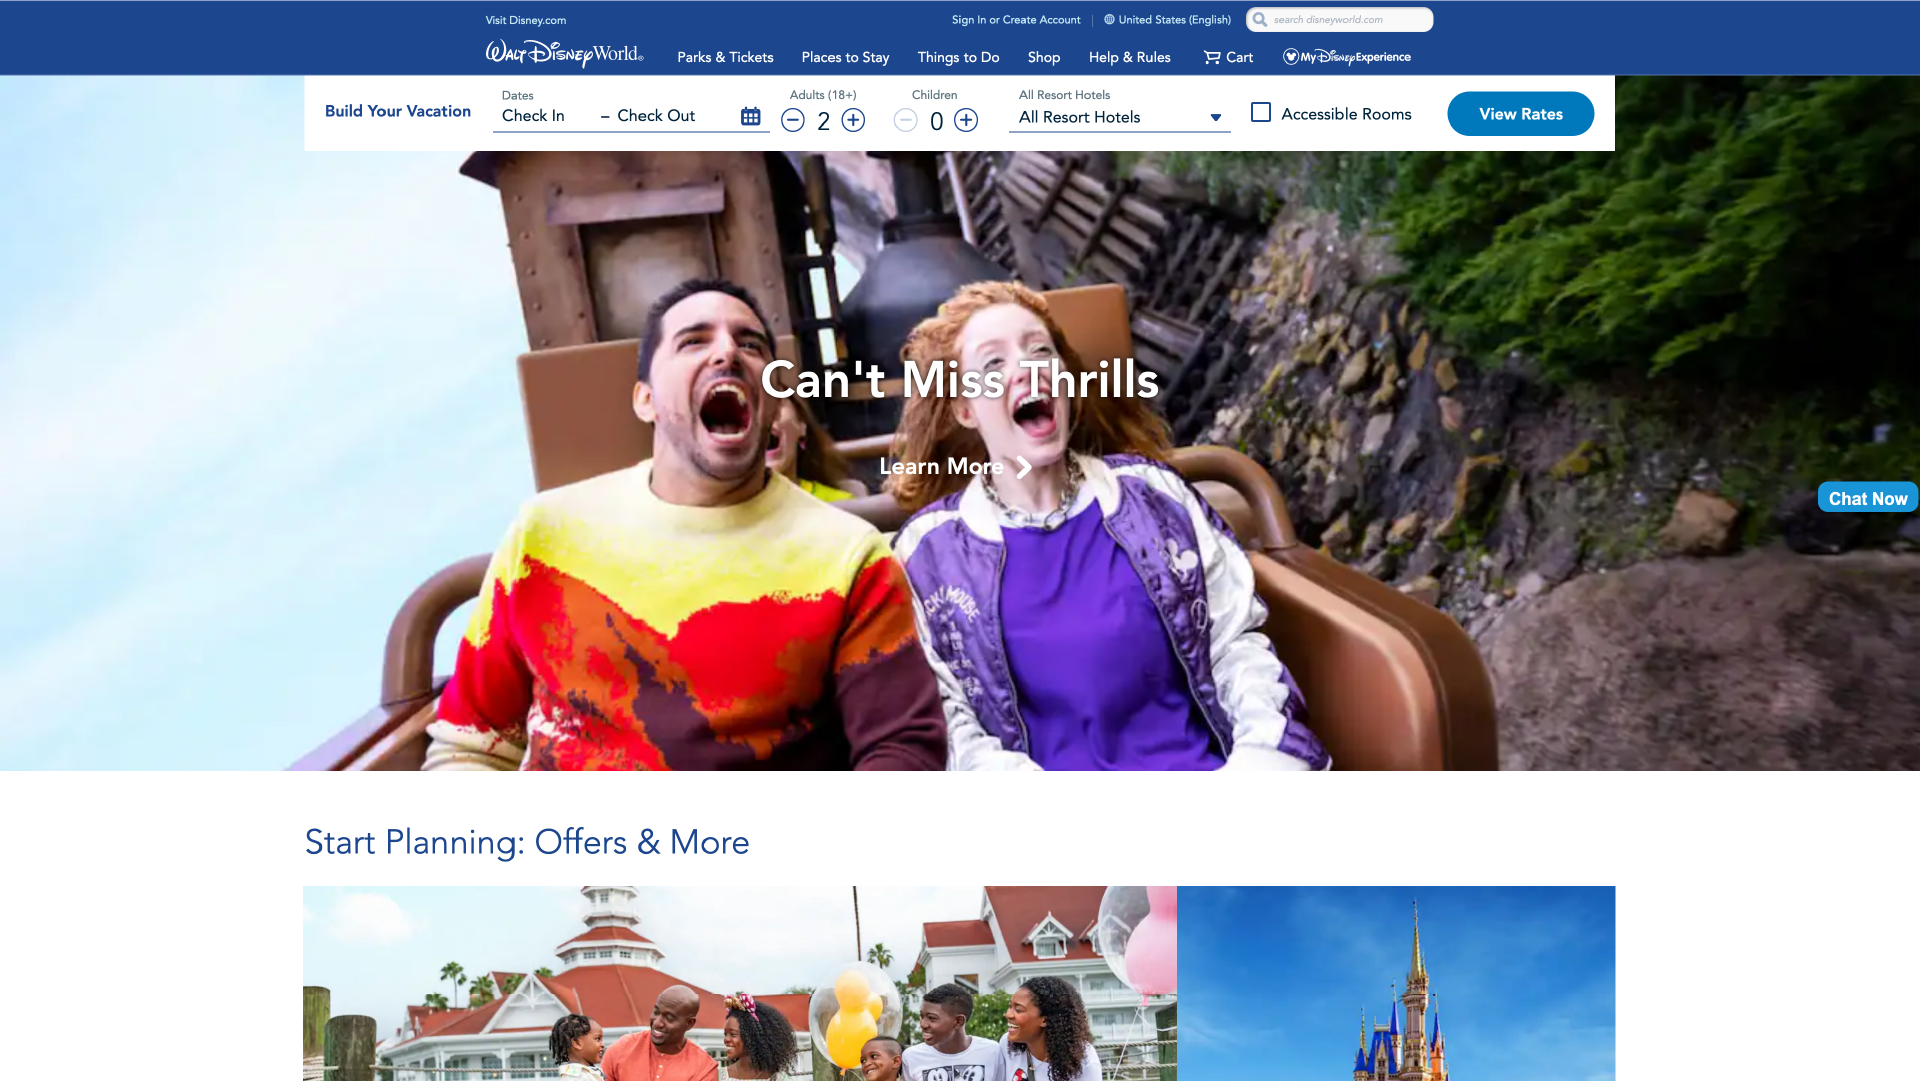1921x1081 pixels.
Task: Open Parks & Tickets menu
Action: tap(724, 57)
